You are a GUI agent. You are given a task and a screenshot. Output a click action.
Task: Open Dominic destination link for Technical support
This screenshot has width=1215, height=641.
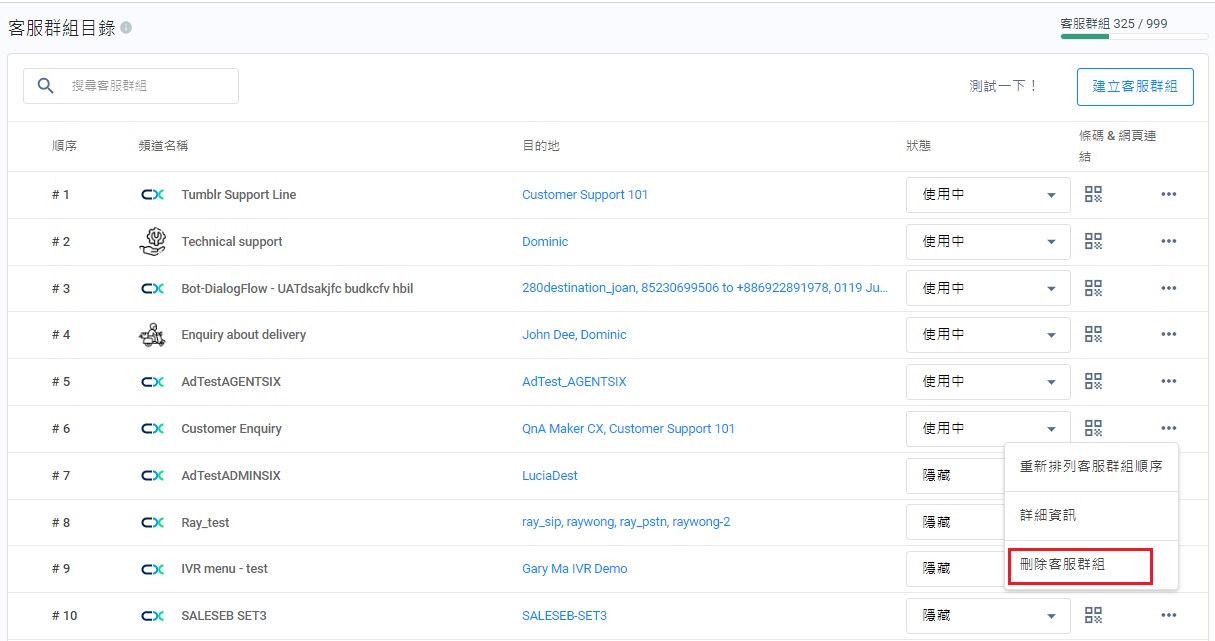(x=545, y=241)
